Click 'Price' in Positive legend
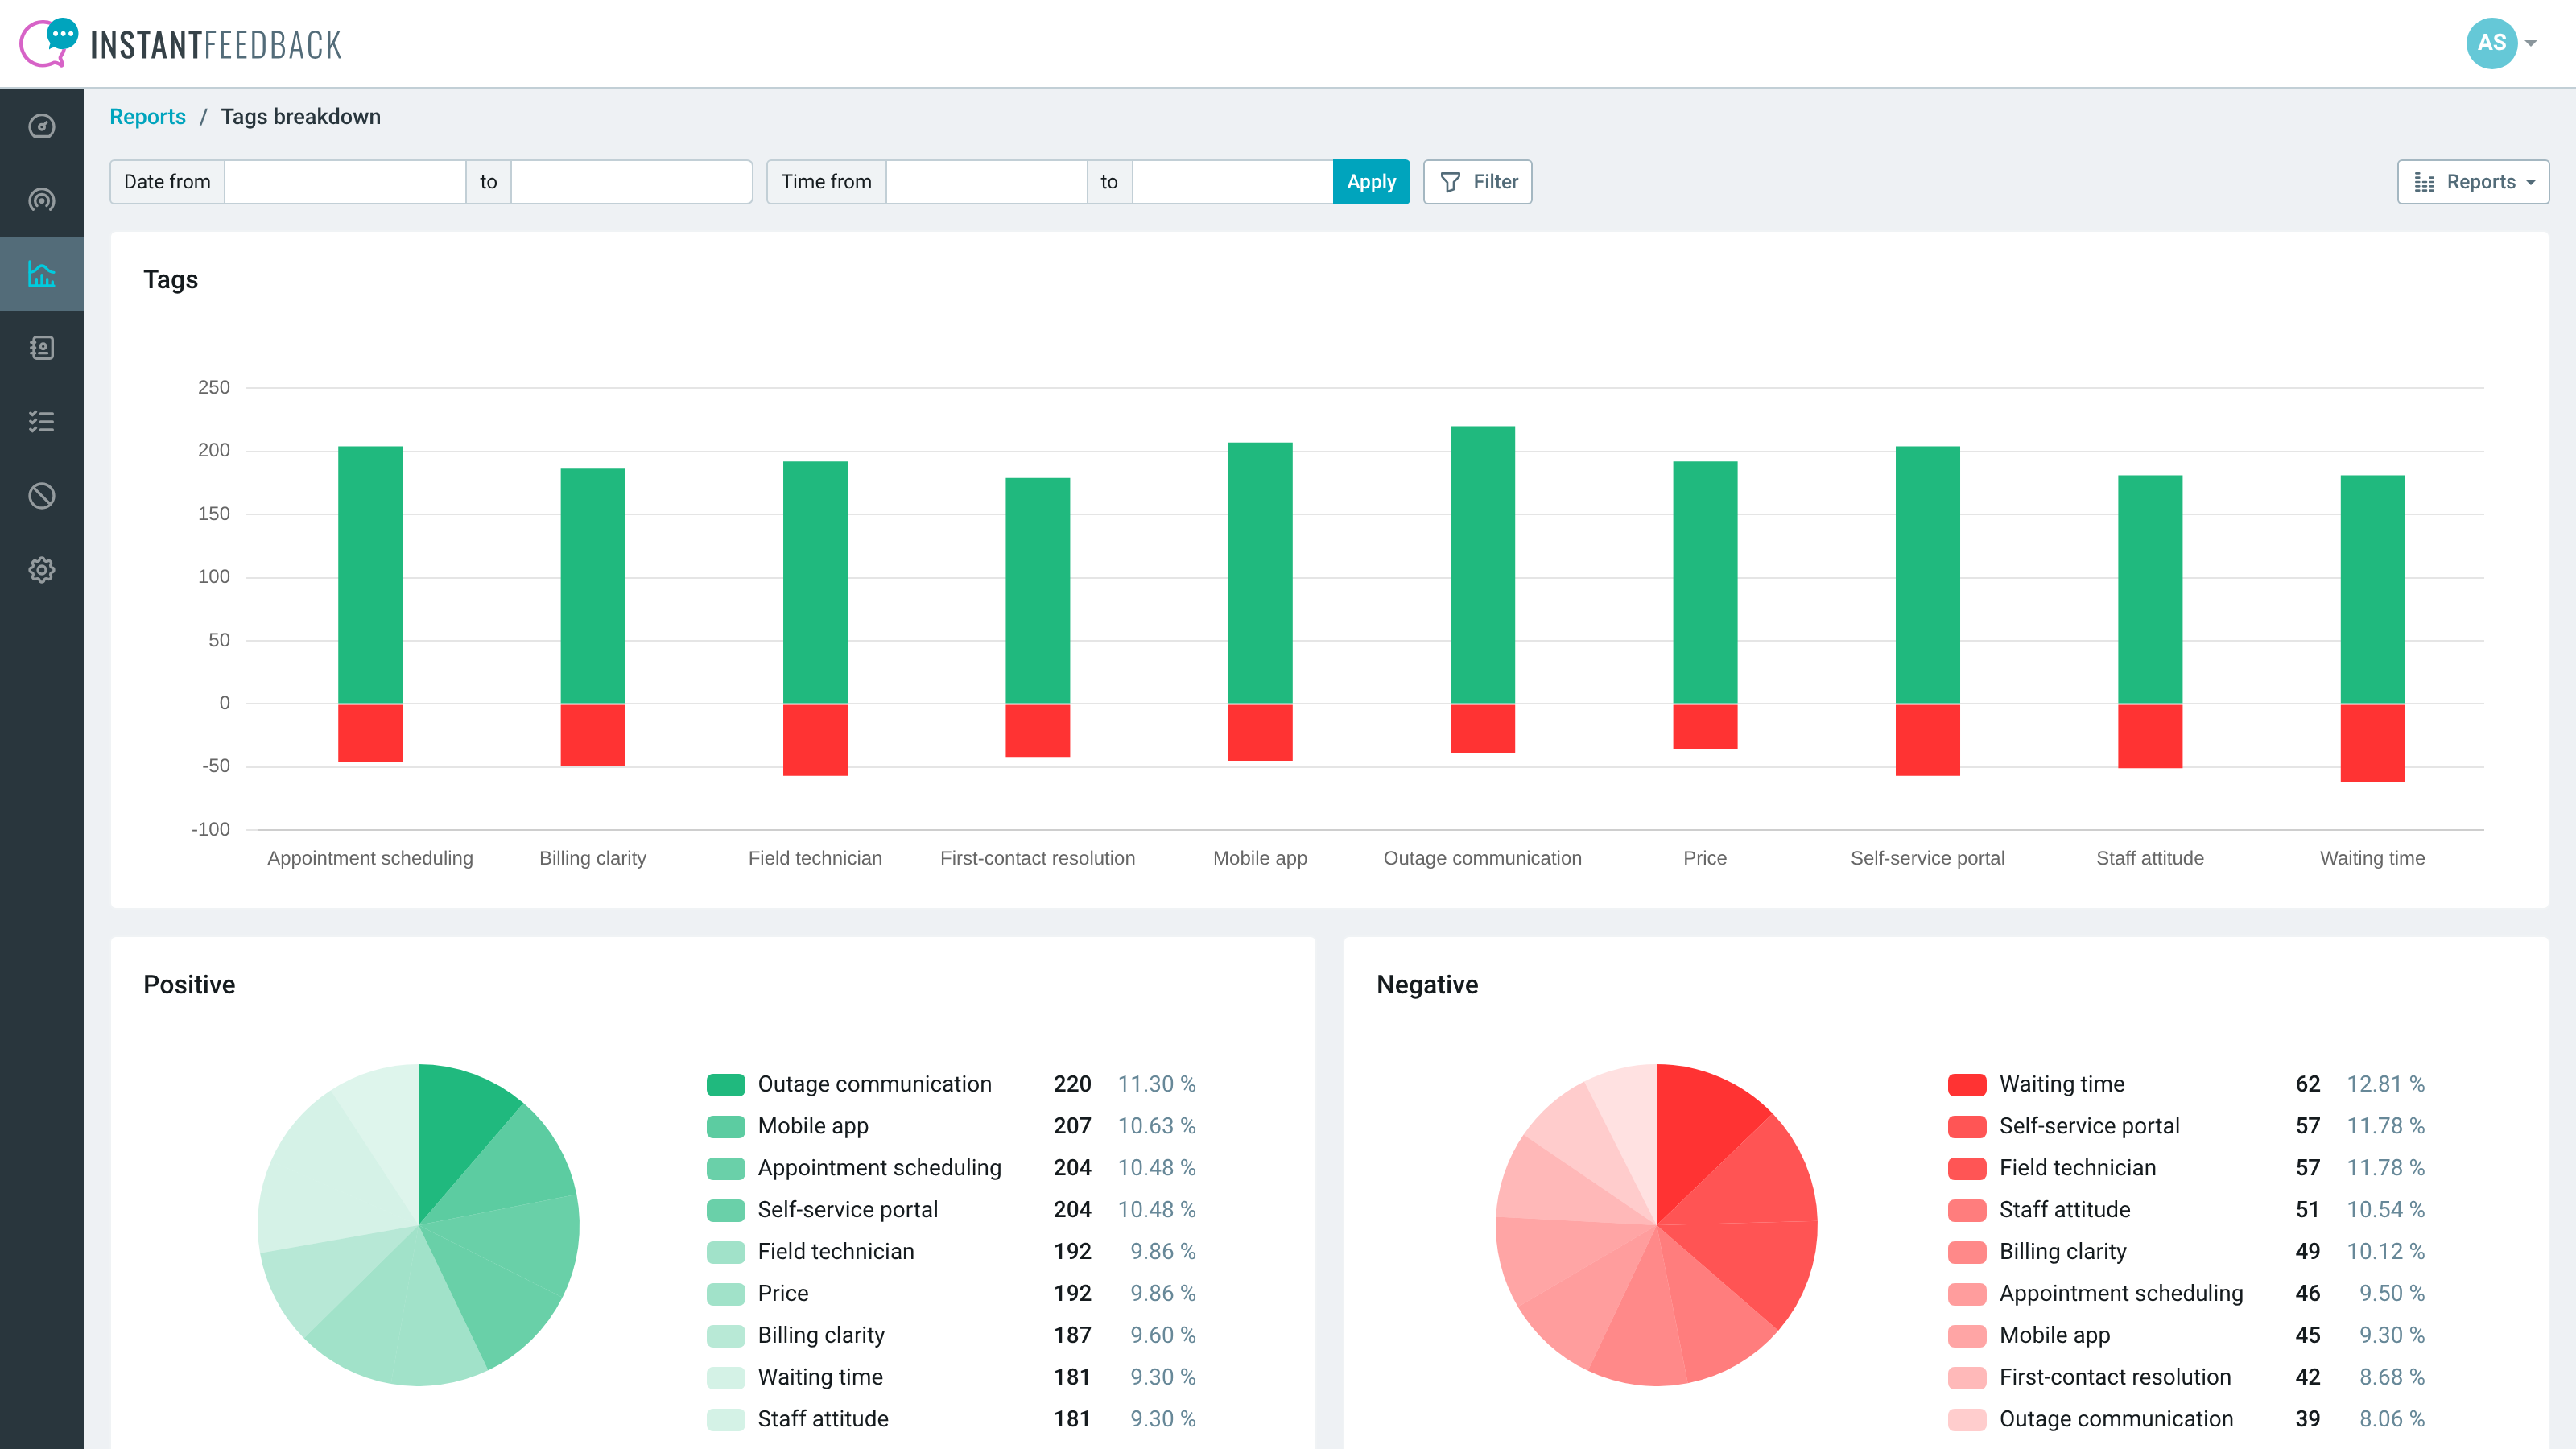The image size is (2576, 1449). pyautogui.click(x=783, y=1293)
